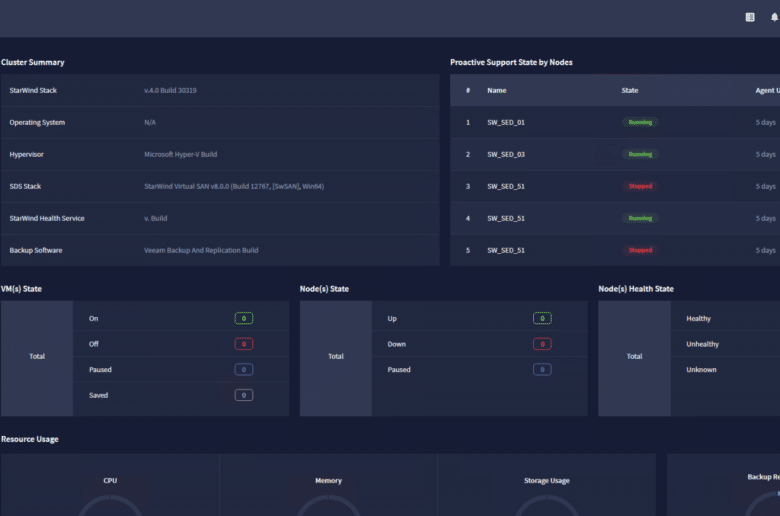
Task: Select the Saved label in VM(s) State
Action: [x=98, y=395]
